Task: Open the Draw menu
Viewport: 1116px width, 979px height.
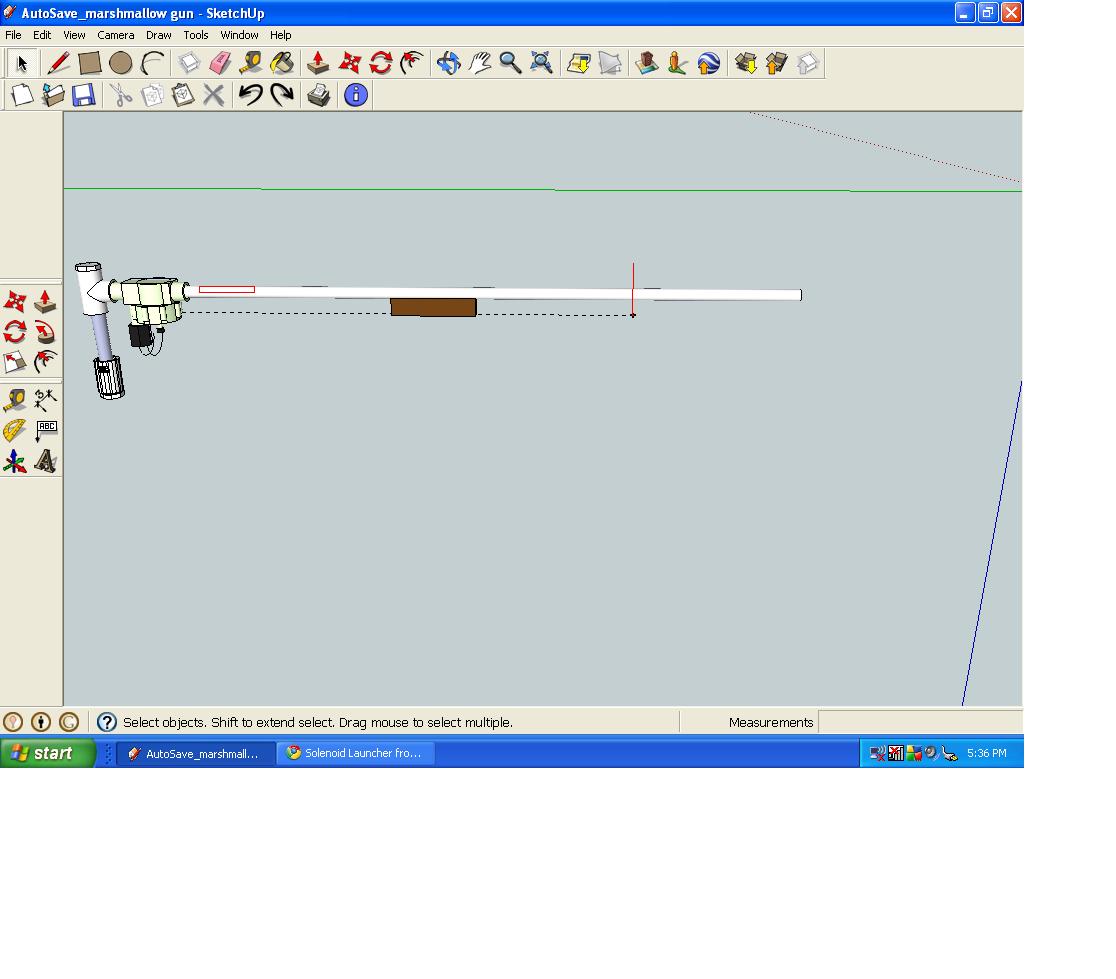Action: pyautogui.click(x=159, y=35)
